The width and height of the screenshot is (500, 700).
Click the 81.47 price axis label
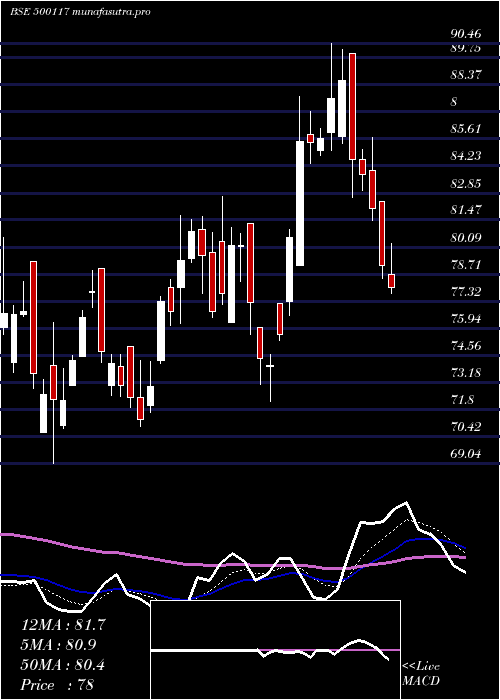tap(466, 210)
